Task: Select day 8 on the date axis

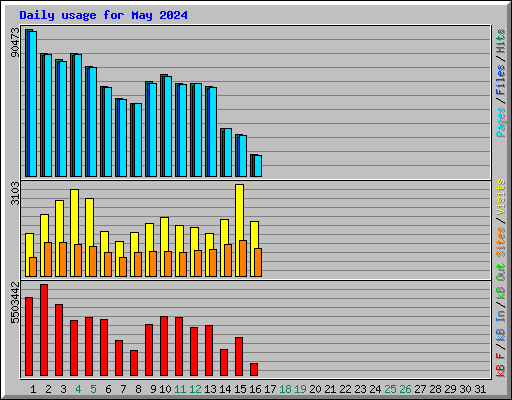Action: coord(138,389)
